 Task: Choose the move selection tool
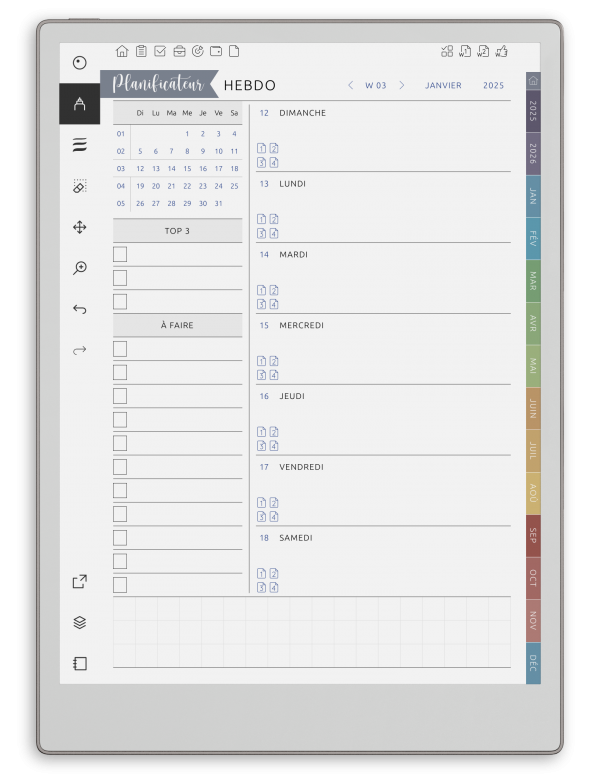[79, 227]
